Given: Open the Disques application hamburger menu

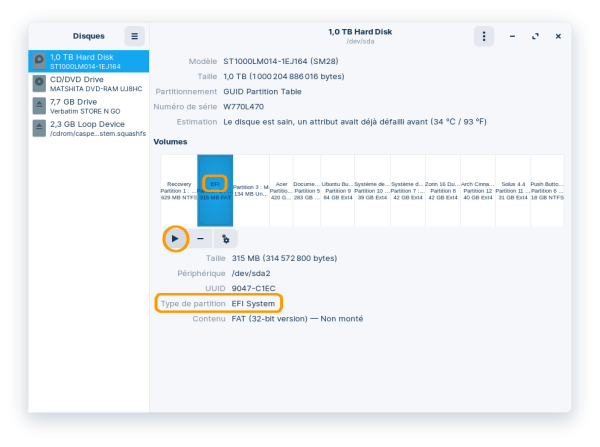Looking at the screenshot, I should click(x=135, y=35).
